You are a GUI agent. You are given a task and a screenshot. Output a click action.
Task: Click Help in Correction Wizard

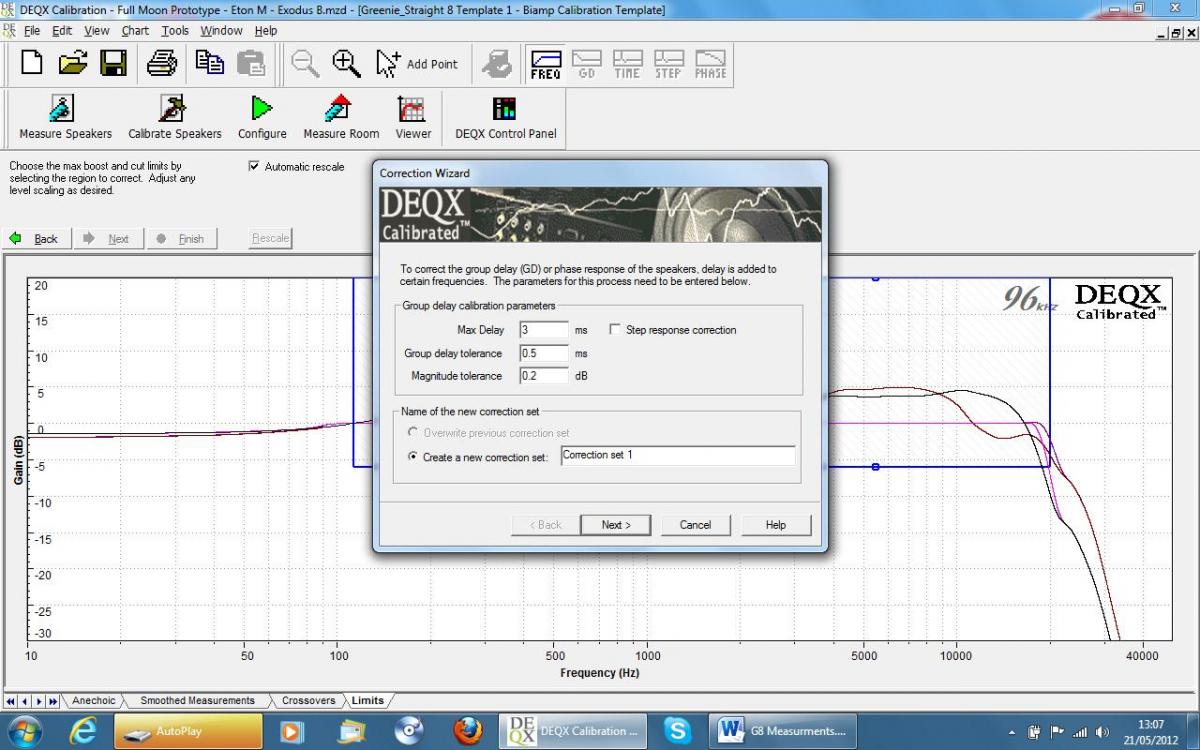775,525
